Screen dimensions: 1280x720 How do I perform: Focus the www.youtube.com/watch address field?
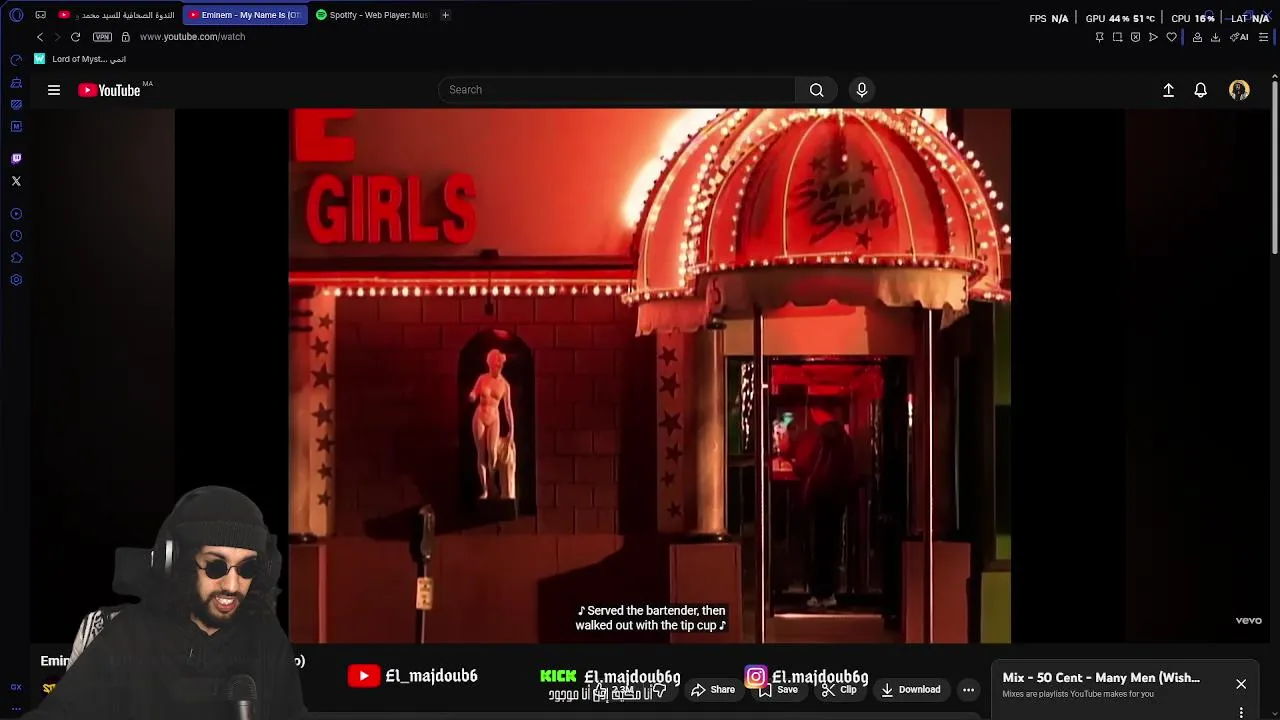point(192,37)
